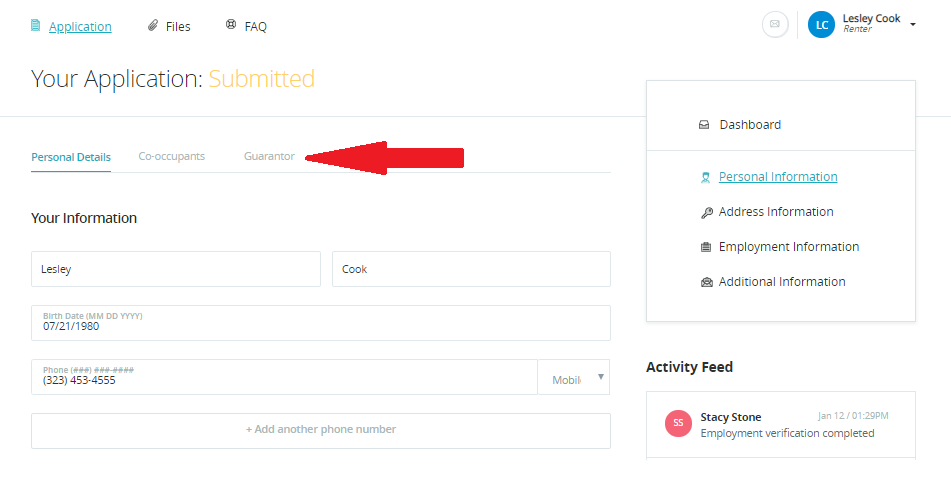Click Stacy Stone's SS avatar
Image resolution: width=951 pixels, height=482 pixels.
coord(678,423)
